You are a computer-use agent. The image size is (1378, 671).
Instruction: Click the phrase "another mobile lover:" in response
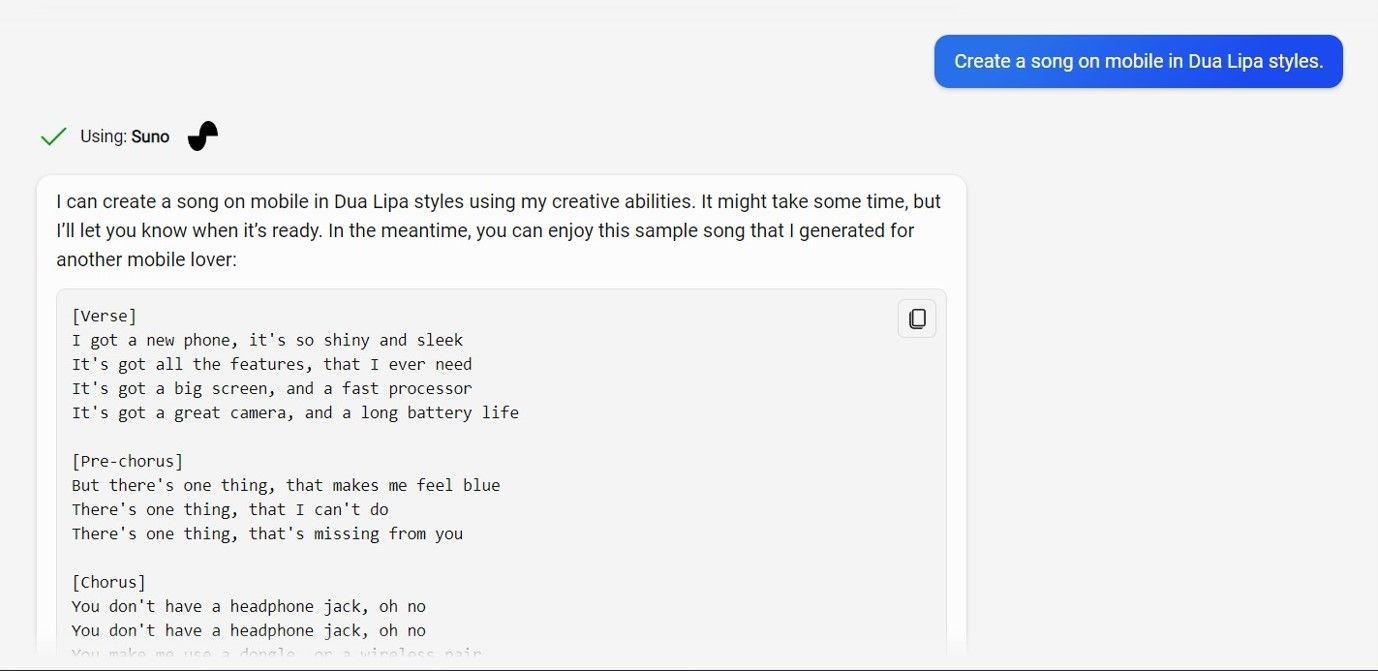(x=148, y=260)
